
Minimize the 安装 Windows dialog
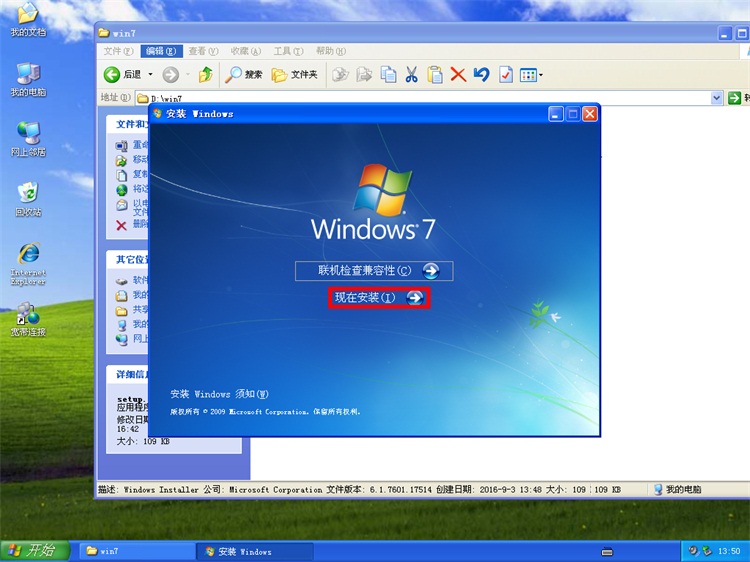click(x=555, y=114)
